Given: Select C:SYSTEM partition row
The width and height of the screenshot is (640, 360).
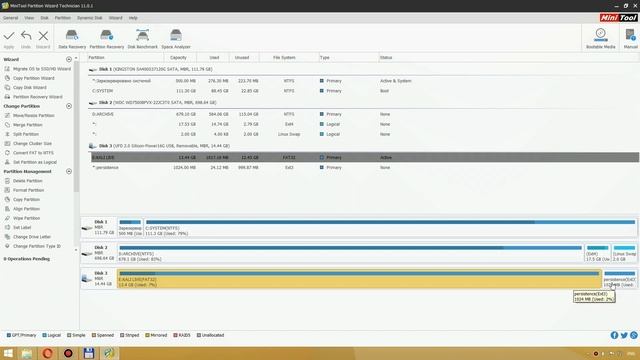Looking at the screenshot, I should (365, 91).
